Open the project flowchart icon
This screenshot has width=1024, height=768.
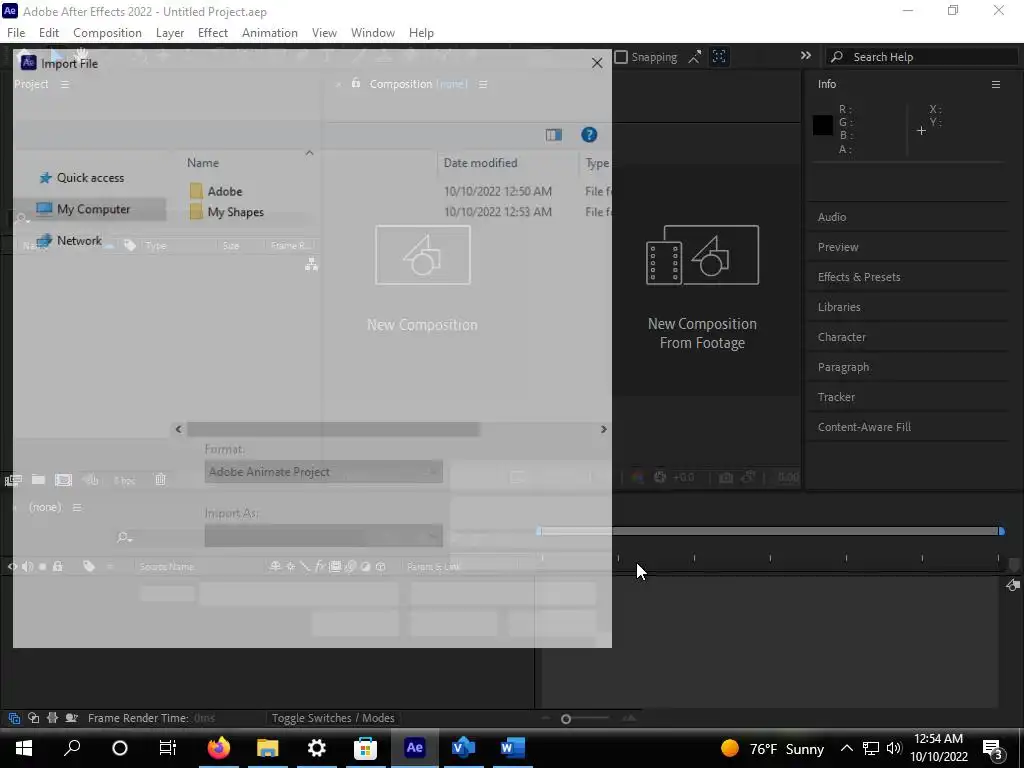(312, 264)
